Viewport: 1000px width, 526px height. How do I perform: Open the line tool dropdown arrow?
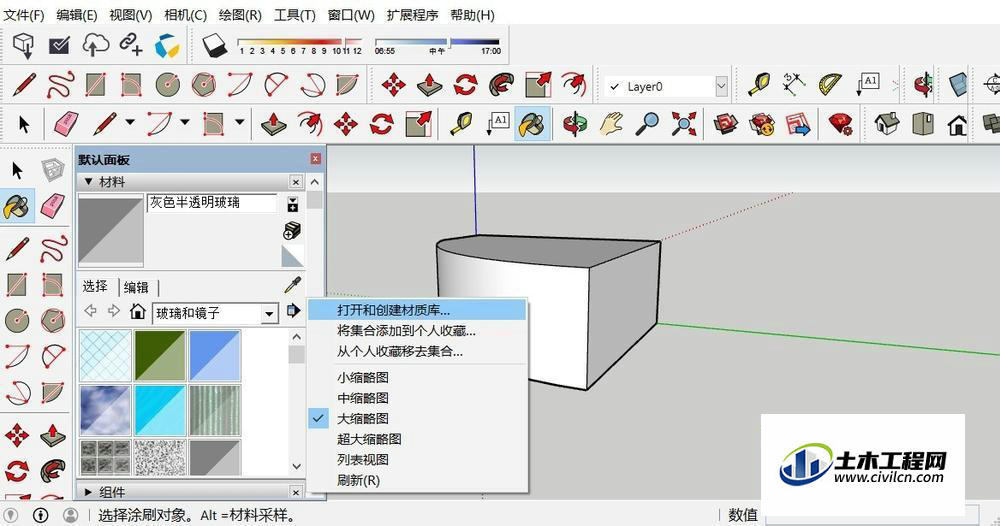click(130, 122)
